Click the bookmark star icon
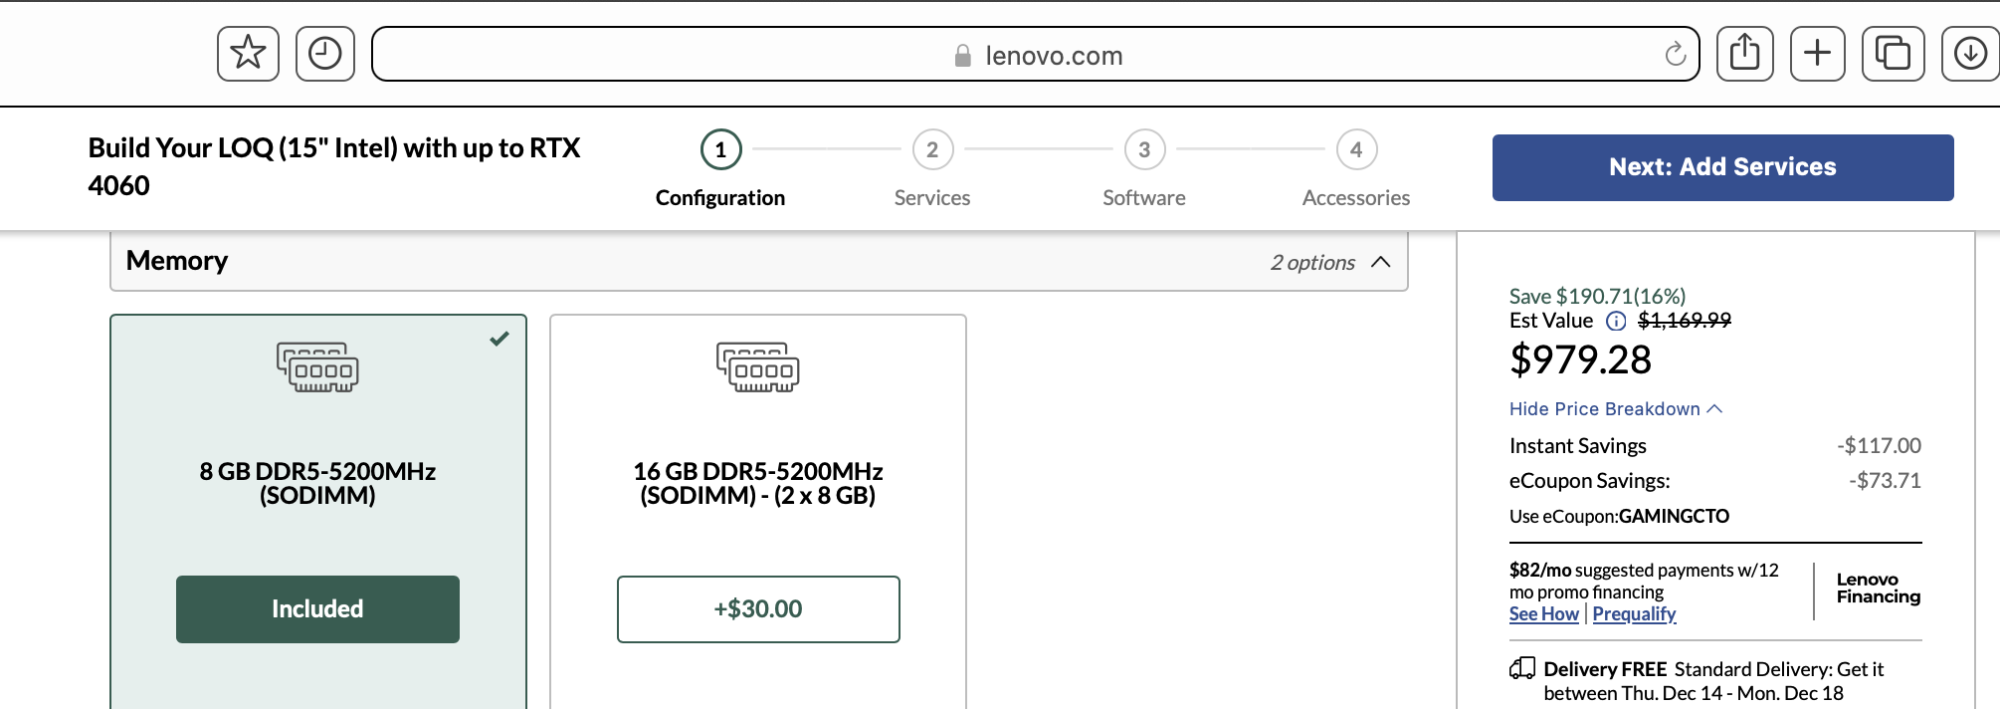 coord(248,54)
